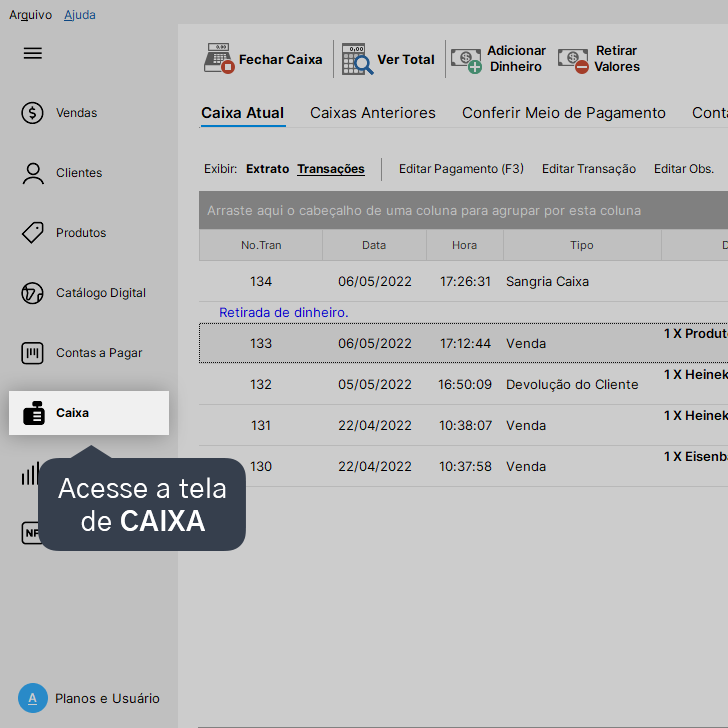Click Ver Total calculator button
728x728 pixels.
pyautogui.click(x=388, y=59)
